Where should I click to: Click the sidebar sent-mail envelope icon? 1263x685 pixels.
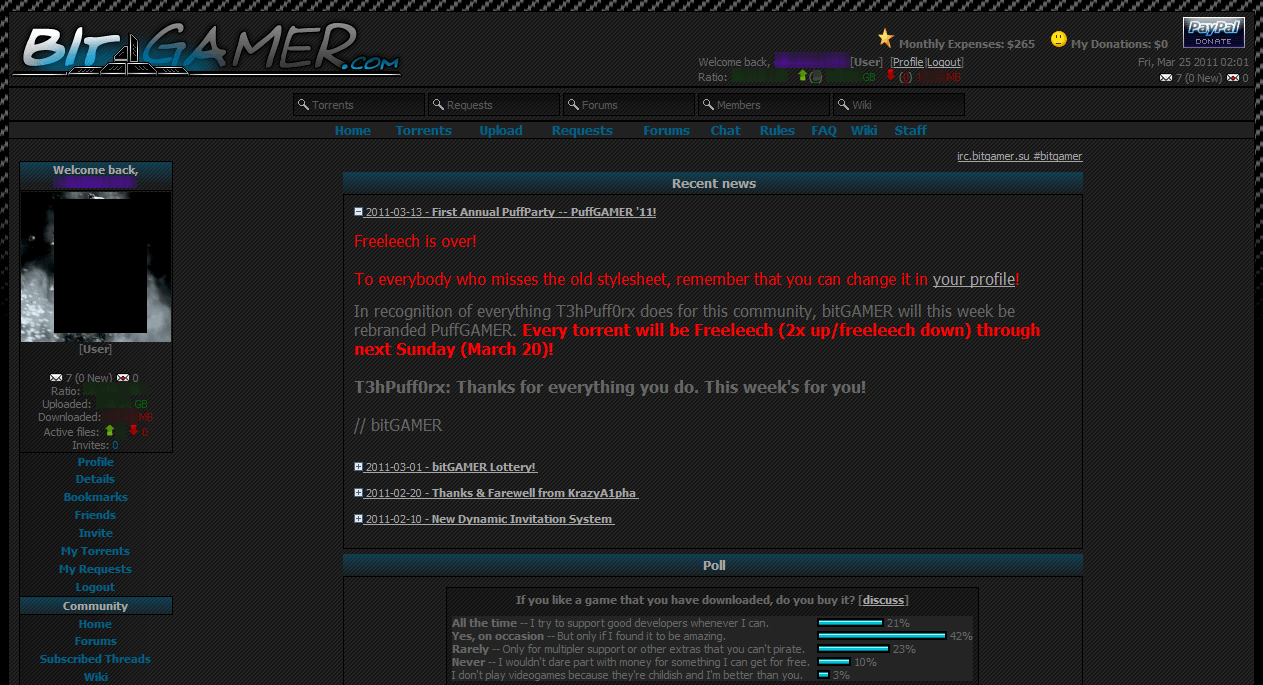[123, 378]
